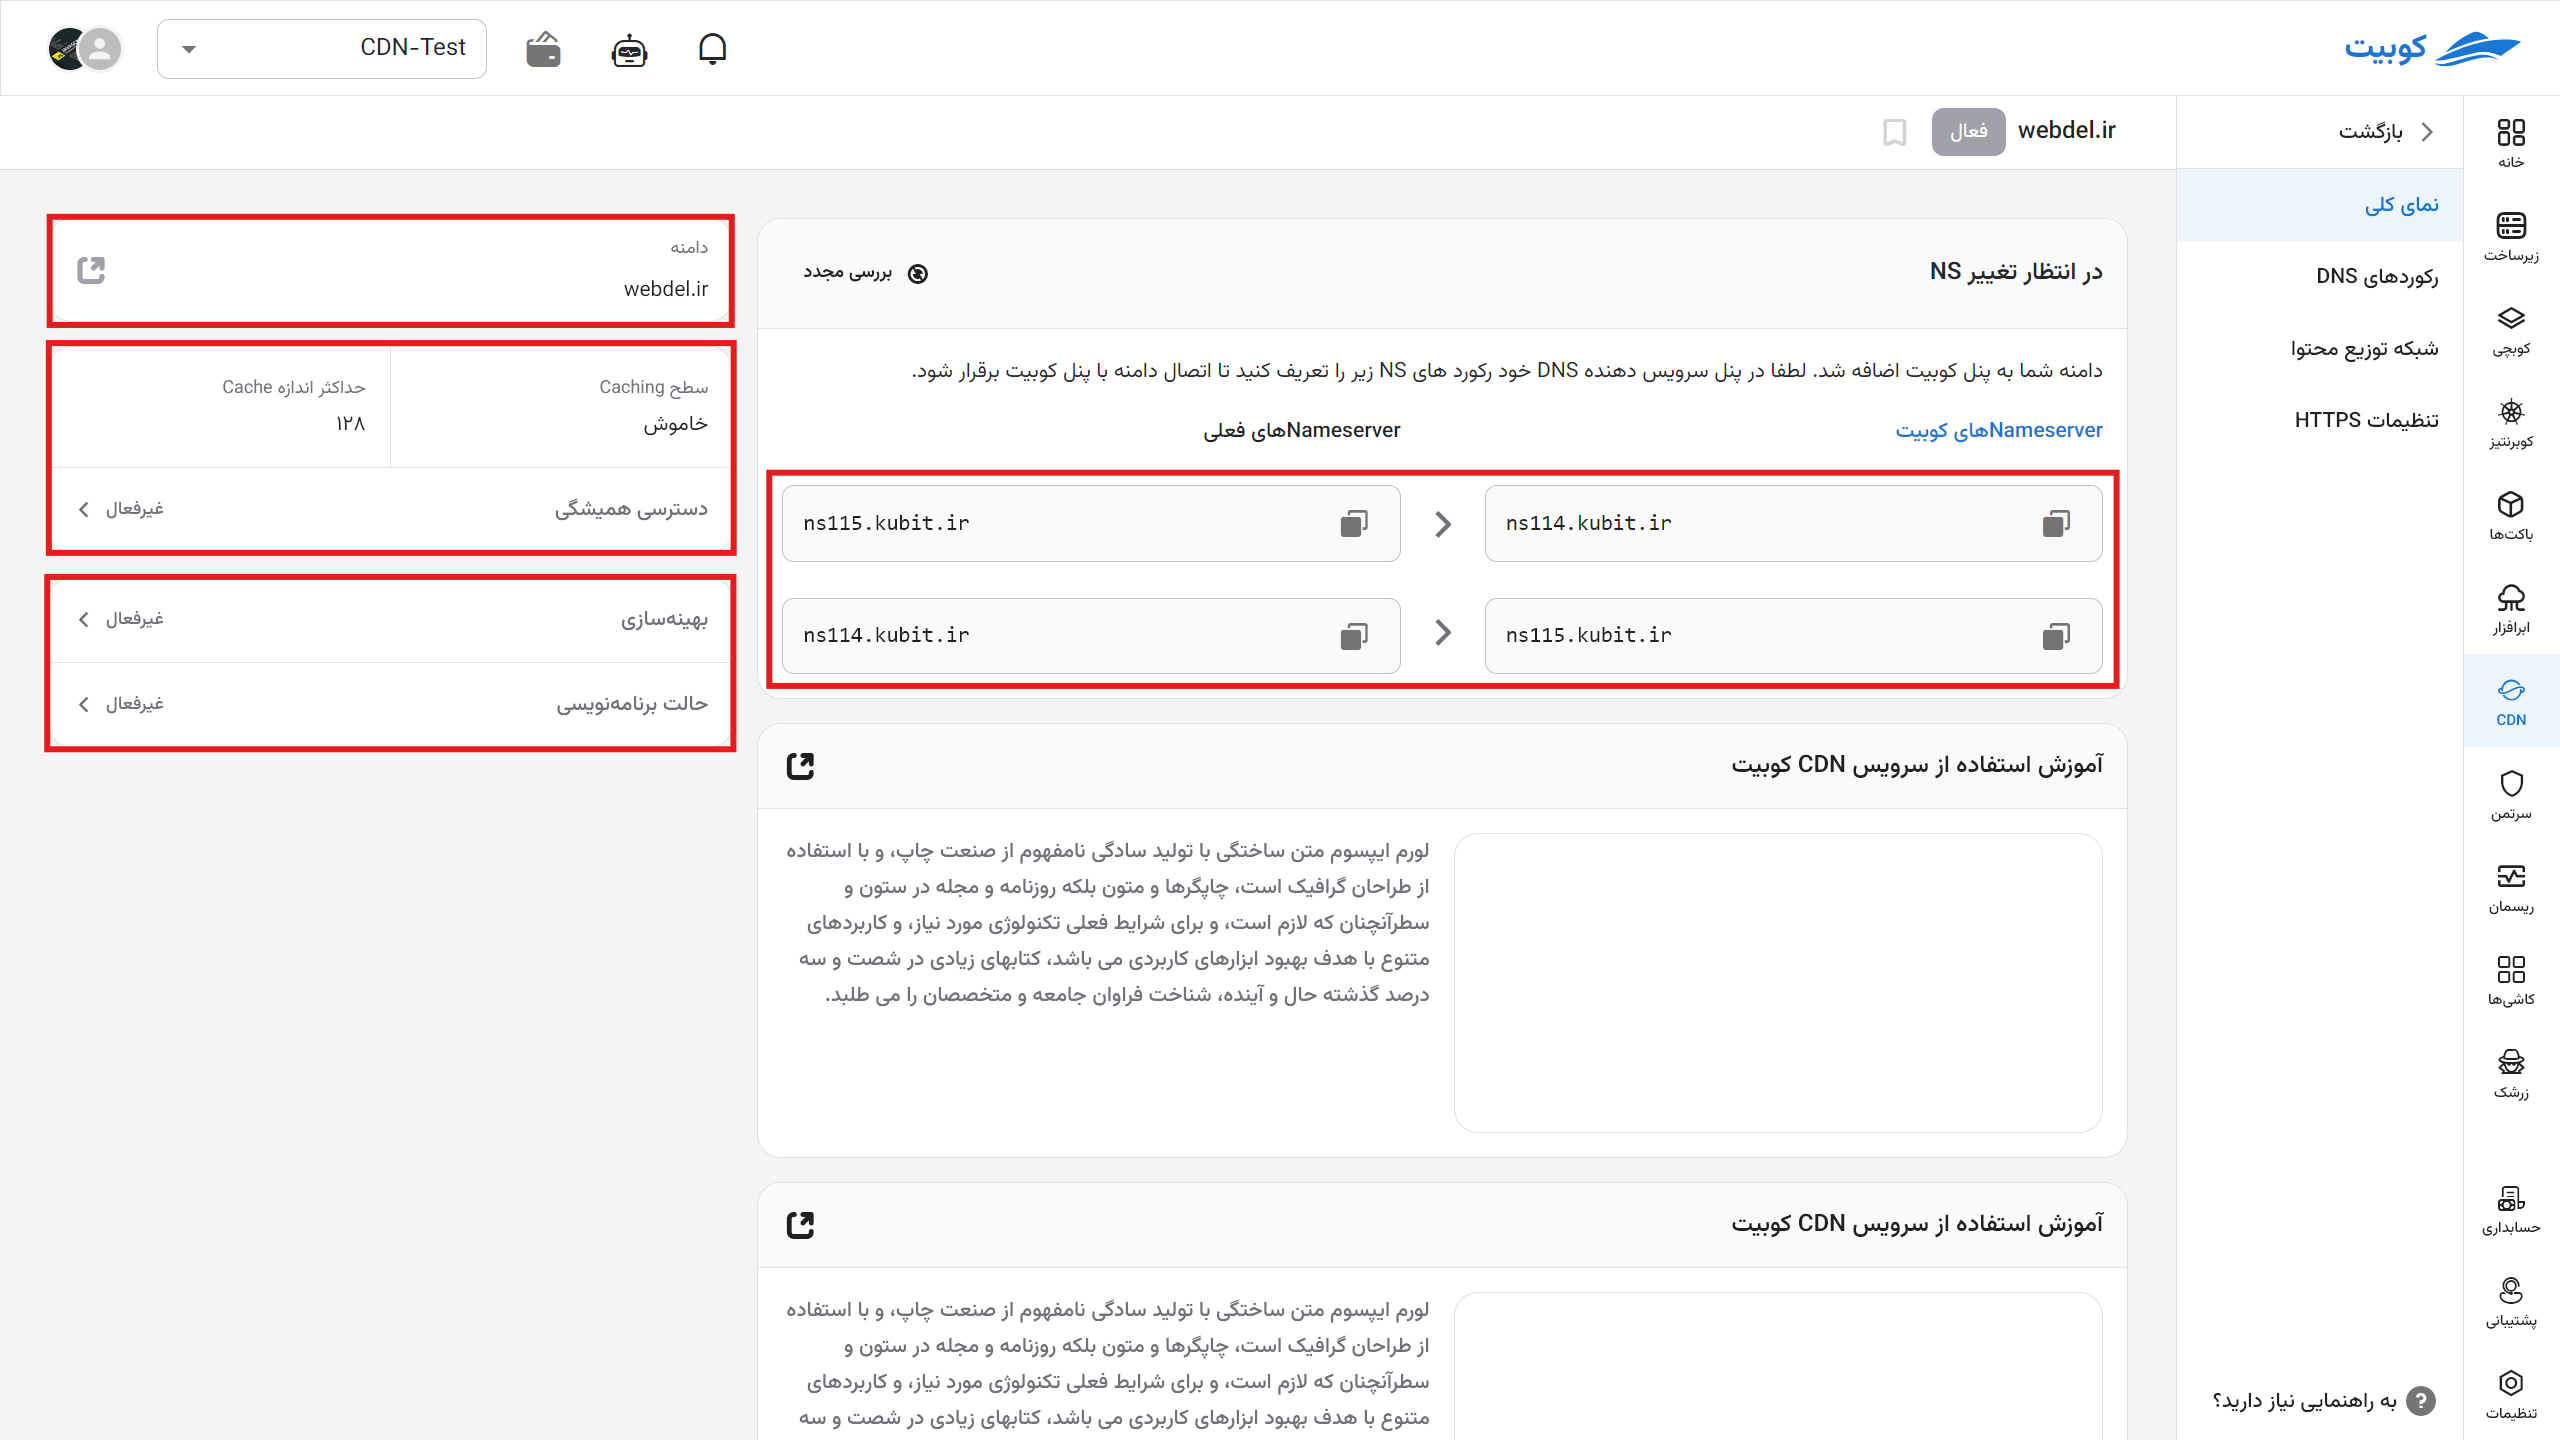The height and width of the screenshot is (1440, 2560).
Task: Open رکوردهای DNS menu item
Action: [x=2320, y=277]
